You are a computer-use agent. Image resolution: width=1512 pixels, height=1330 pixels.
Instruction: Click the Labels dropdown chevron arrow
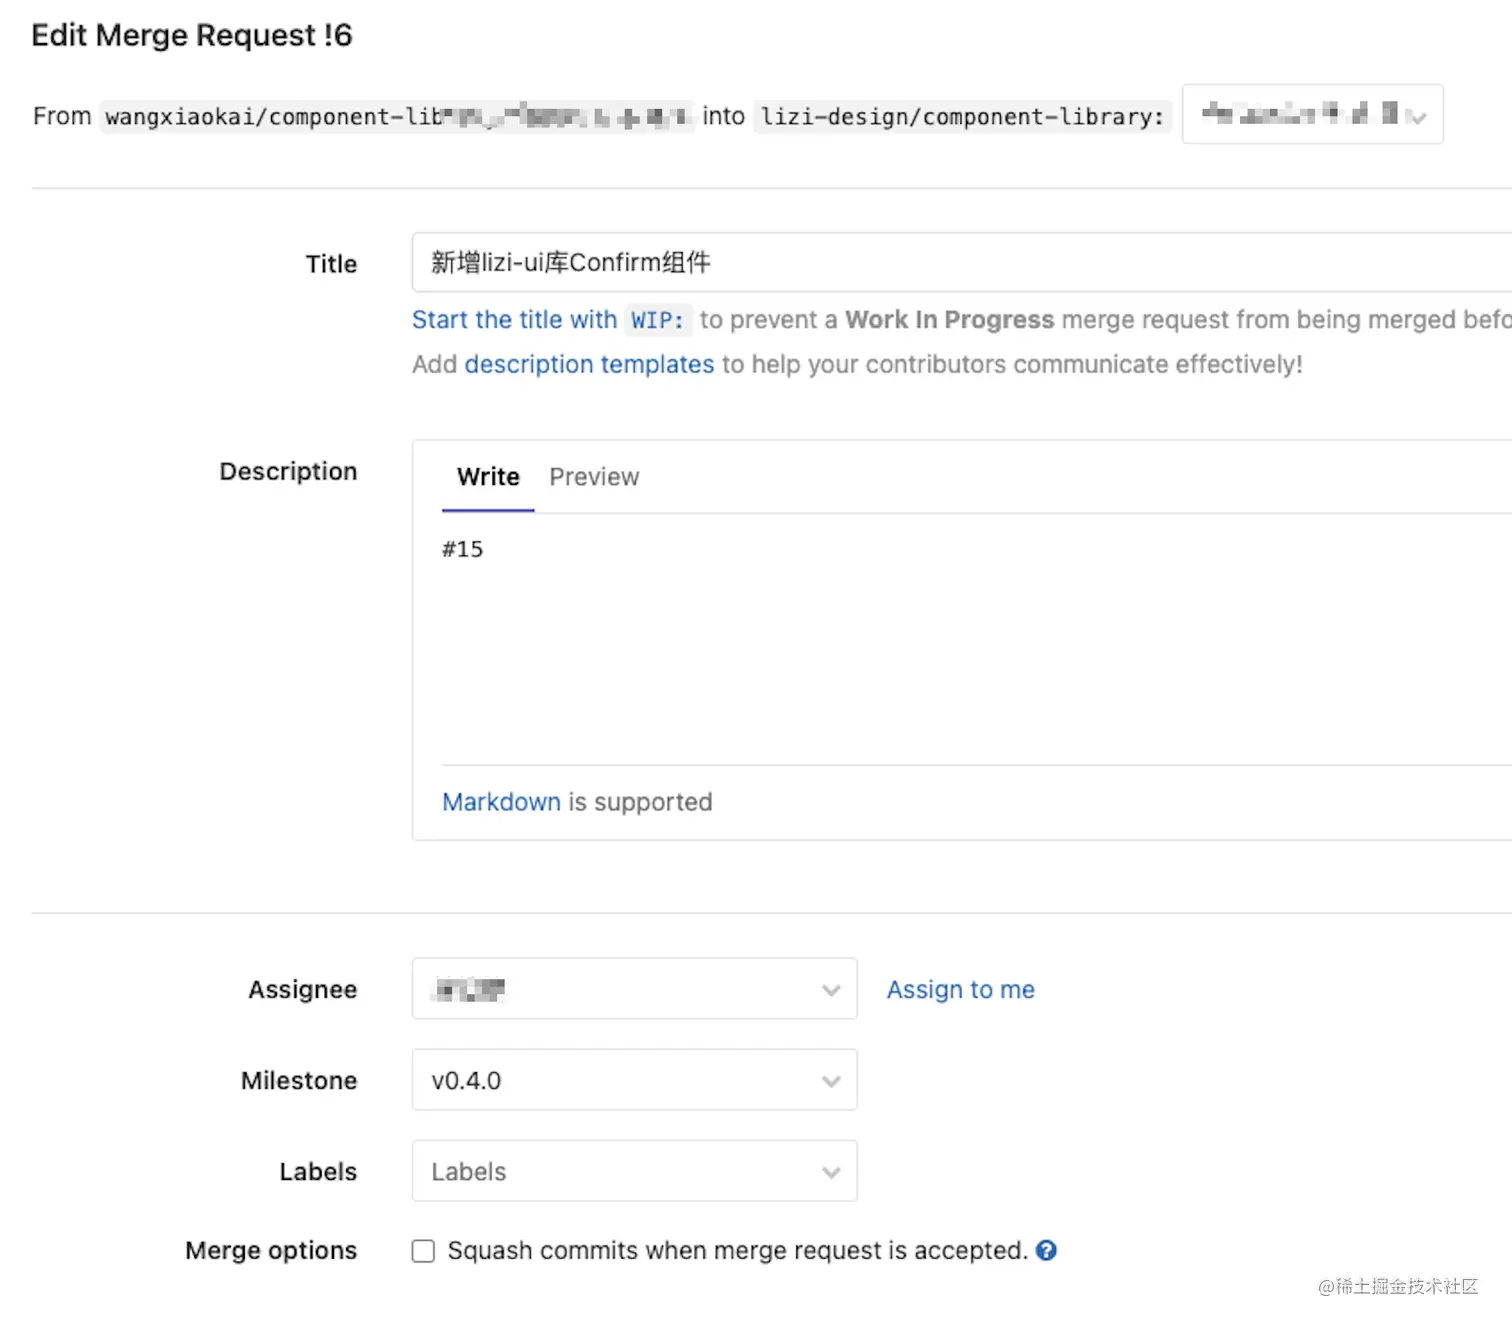click(x=831, y=1172)
